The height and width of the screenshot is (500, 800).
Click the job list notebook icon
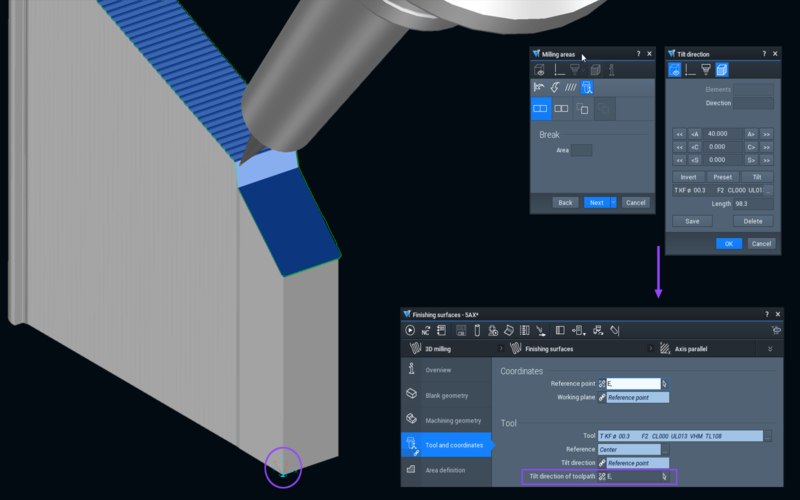tap(441, 331)
